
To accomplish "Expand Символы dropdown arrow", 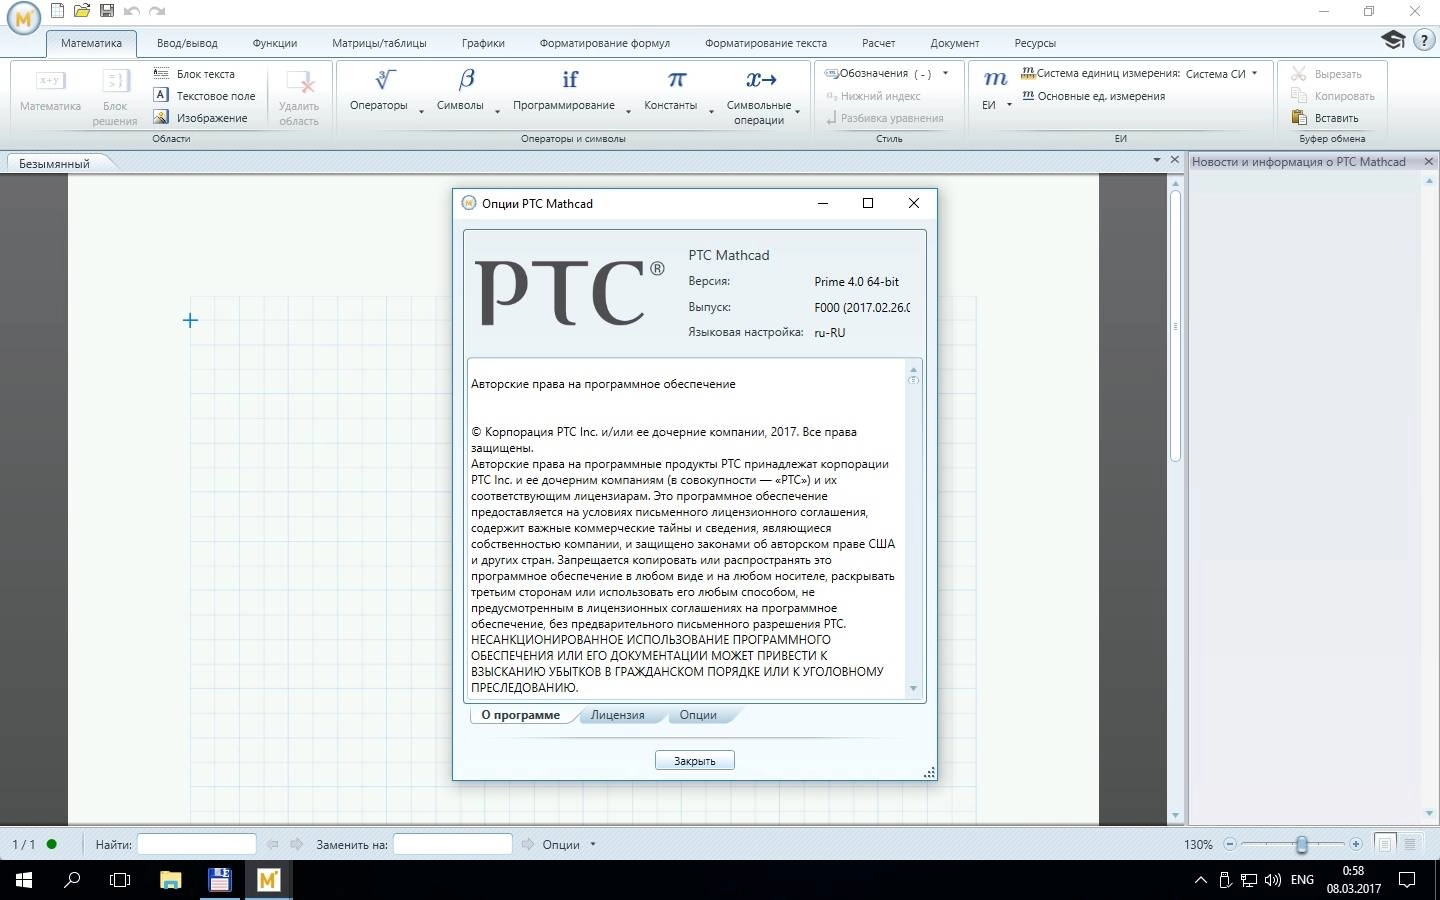I will (x=497, y=111).
